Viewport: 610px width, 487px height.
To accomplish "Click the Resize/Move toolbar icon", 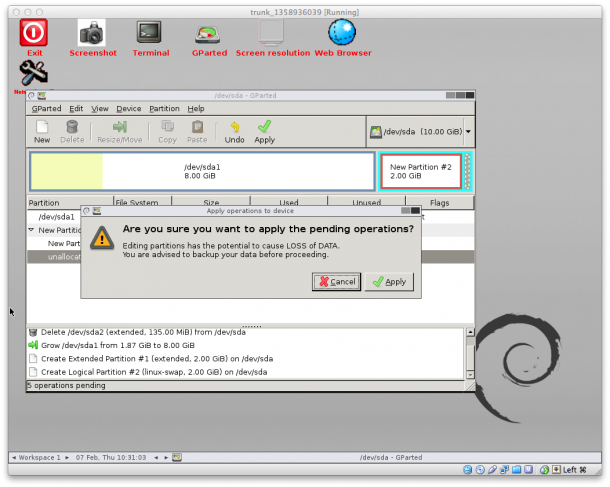I will (119, 131).
